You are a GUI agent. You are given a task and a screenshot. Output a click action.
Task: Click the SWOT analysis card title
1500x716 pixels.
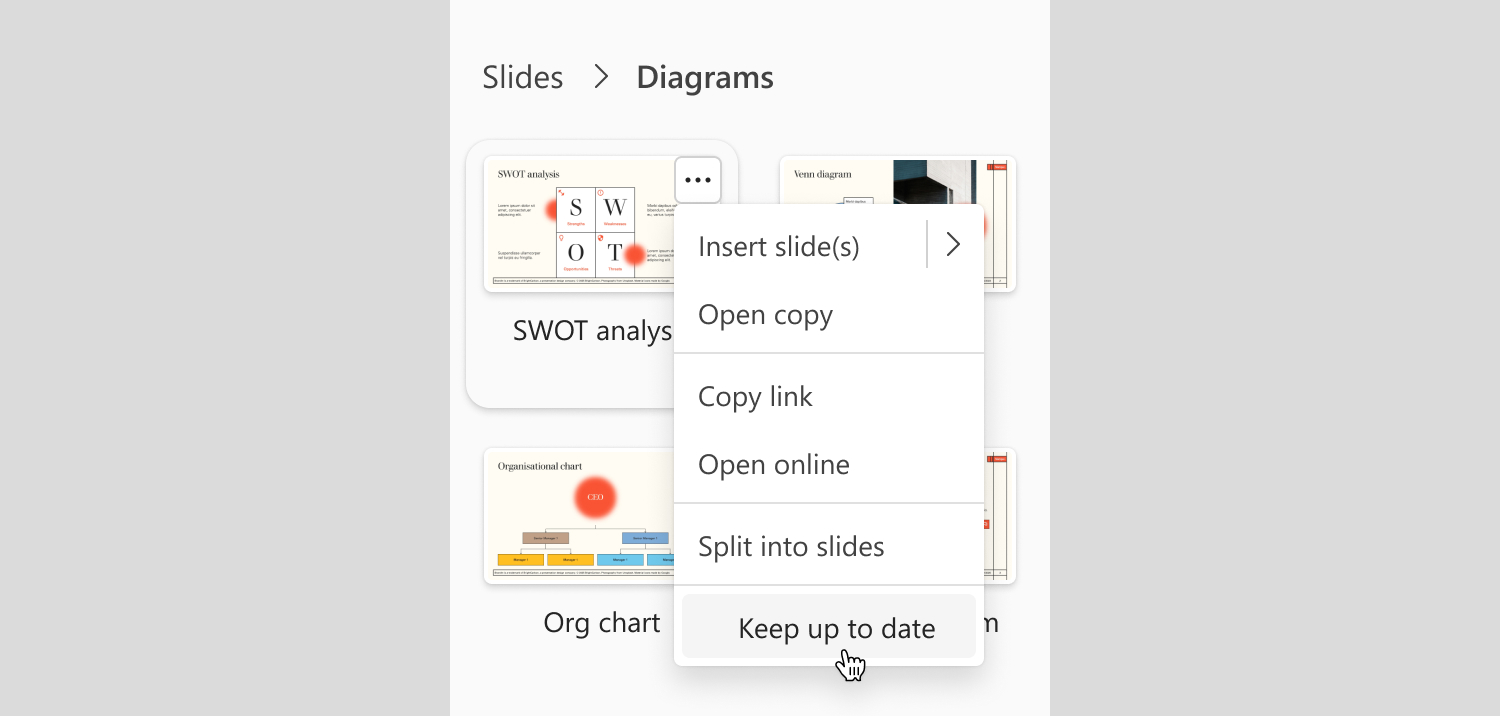click(592, 331)
